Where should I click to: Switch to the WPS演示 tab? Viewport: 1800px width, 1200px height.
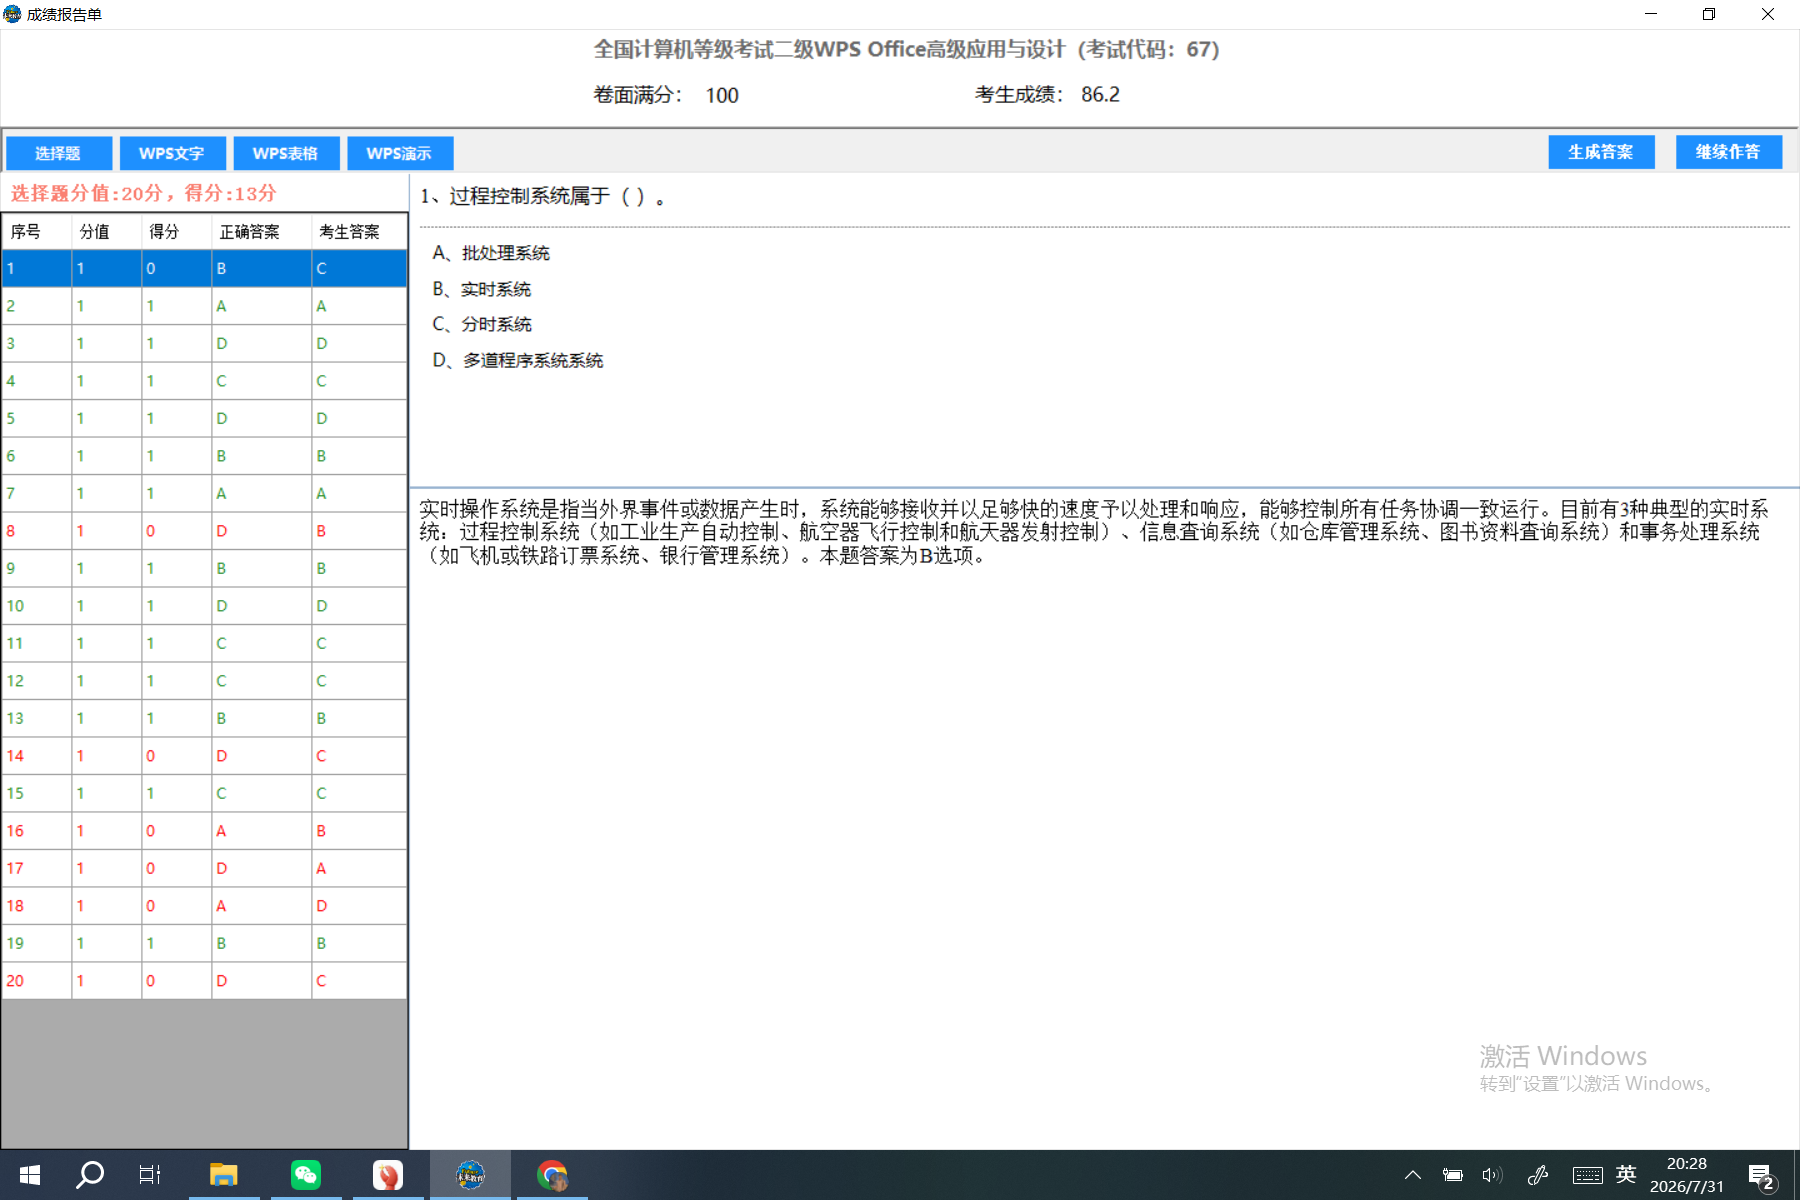[400, 153]
